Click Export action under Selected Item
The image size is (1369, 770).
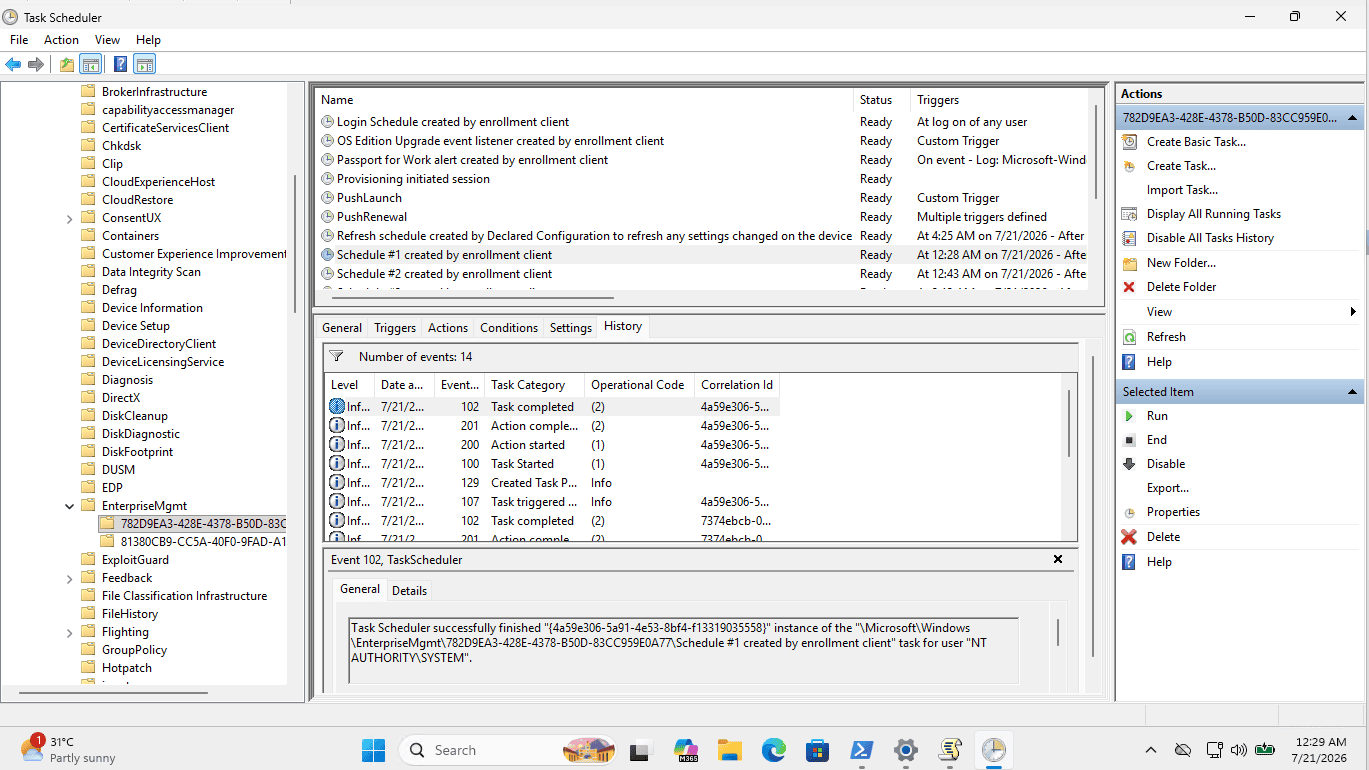click(x=1168, y=488)
